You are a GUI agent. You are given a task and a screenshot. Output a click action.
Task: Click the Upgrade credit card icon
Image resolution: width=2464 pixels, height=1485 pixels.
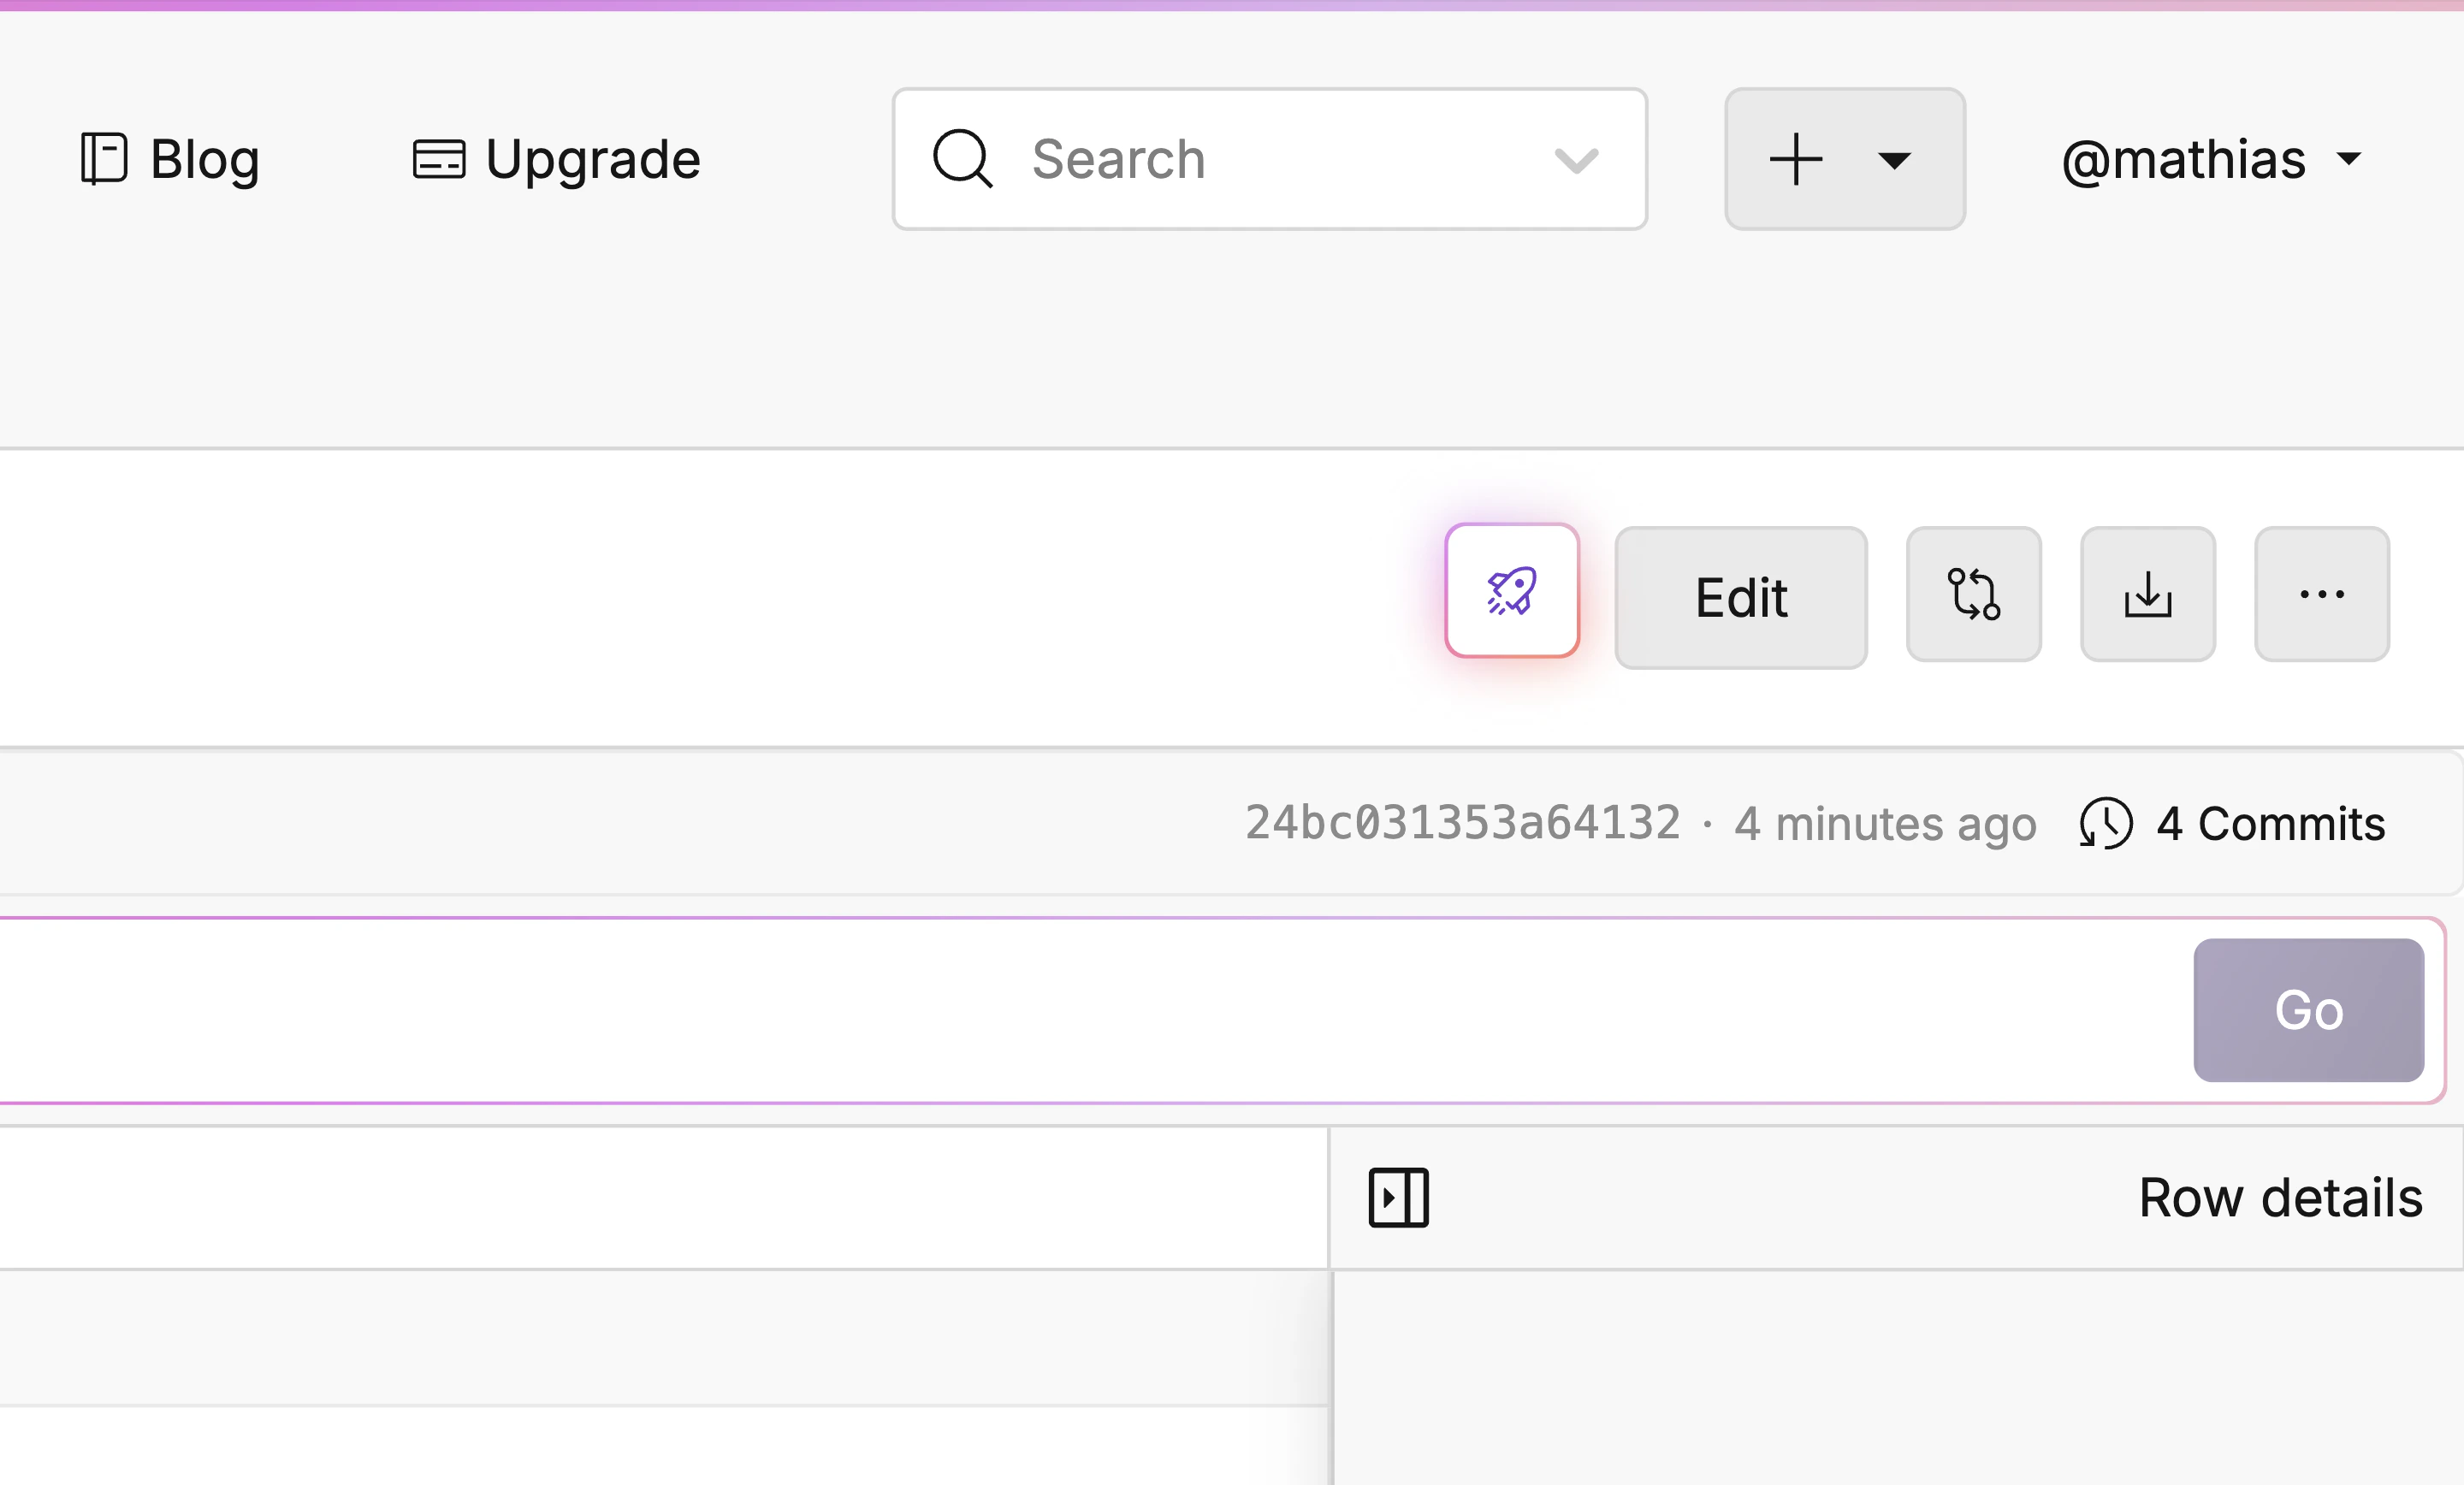pyautogui.click(x=438, y=160)
